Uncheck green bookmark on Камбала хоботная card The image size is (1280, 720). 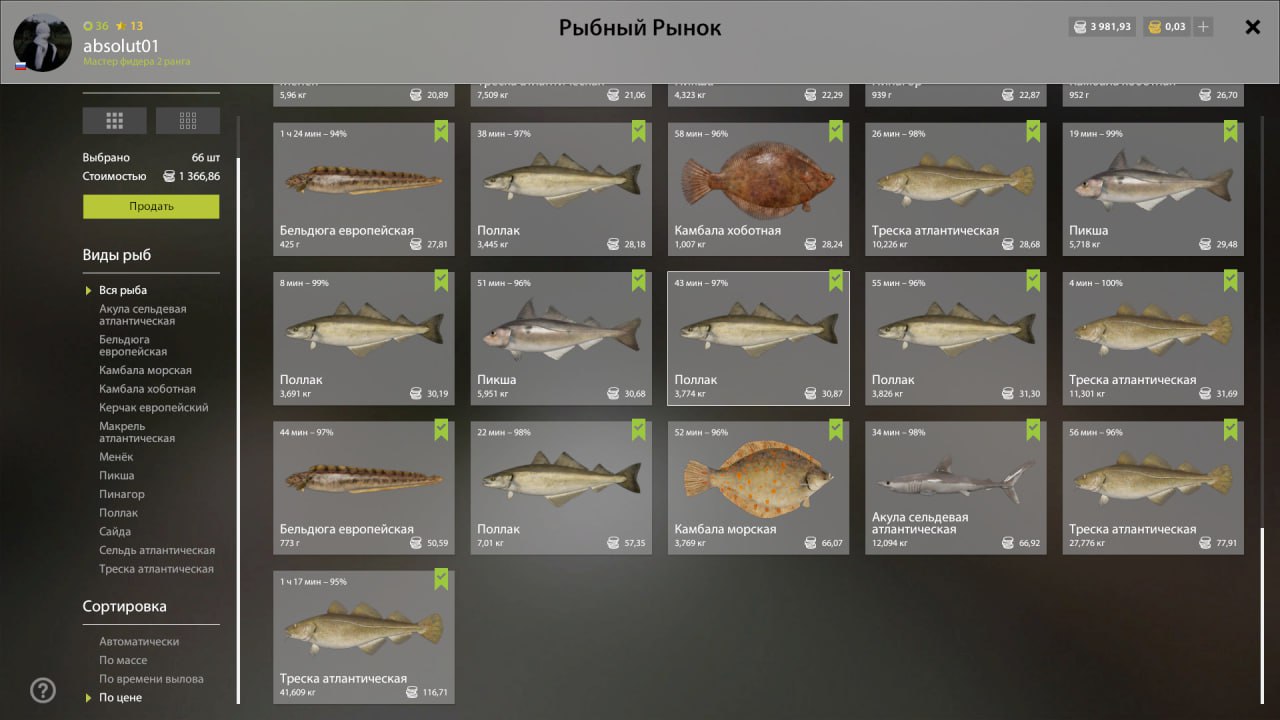coord(836,131)
